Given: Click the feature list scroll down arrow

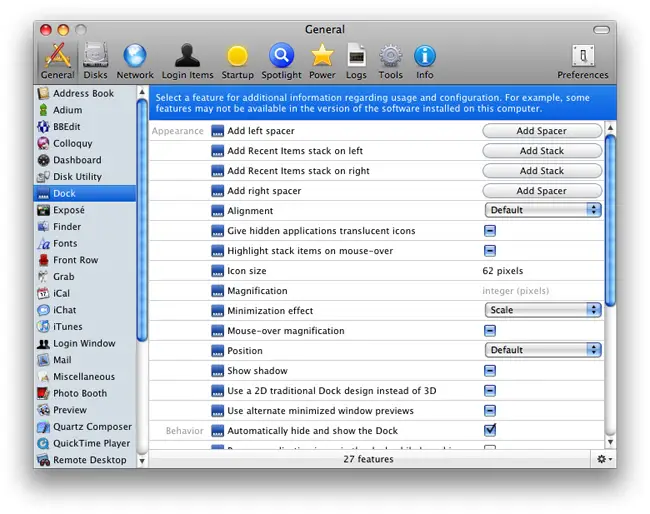Looking at the screenshot, I should [x=610, y=442].
